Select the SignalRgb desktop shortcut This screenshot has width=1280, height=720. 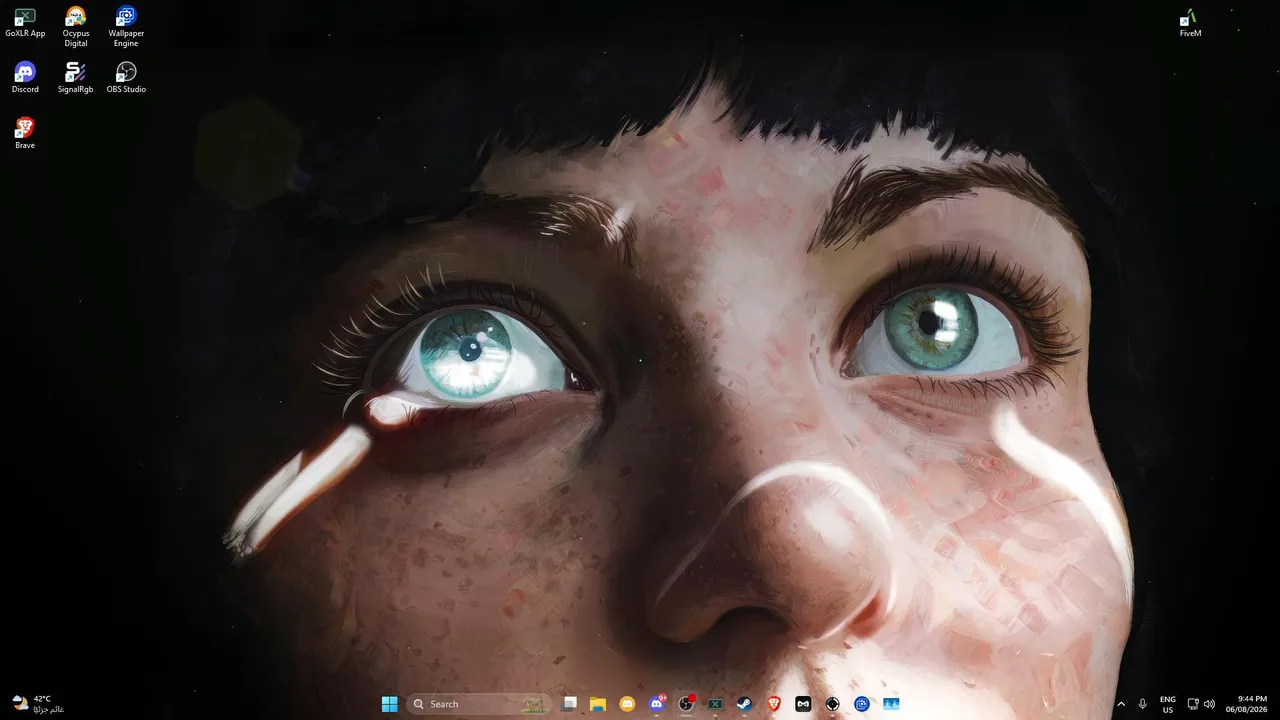(x=76, y=78)
